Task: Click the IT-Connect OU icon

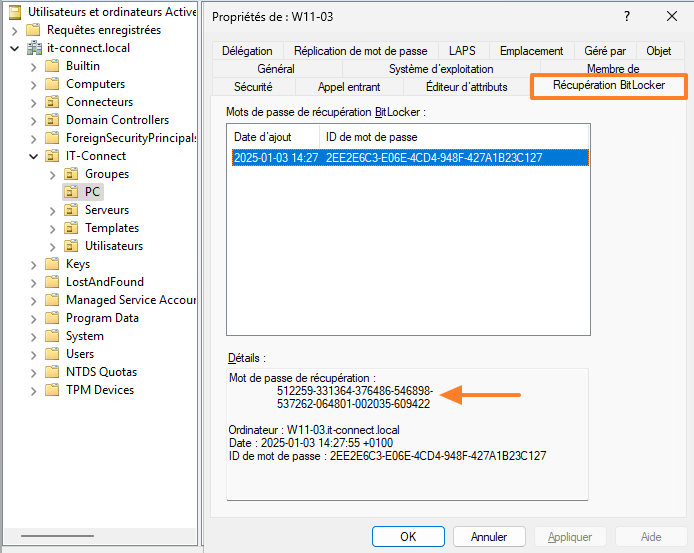Action: point(52,156)
